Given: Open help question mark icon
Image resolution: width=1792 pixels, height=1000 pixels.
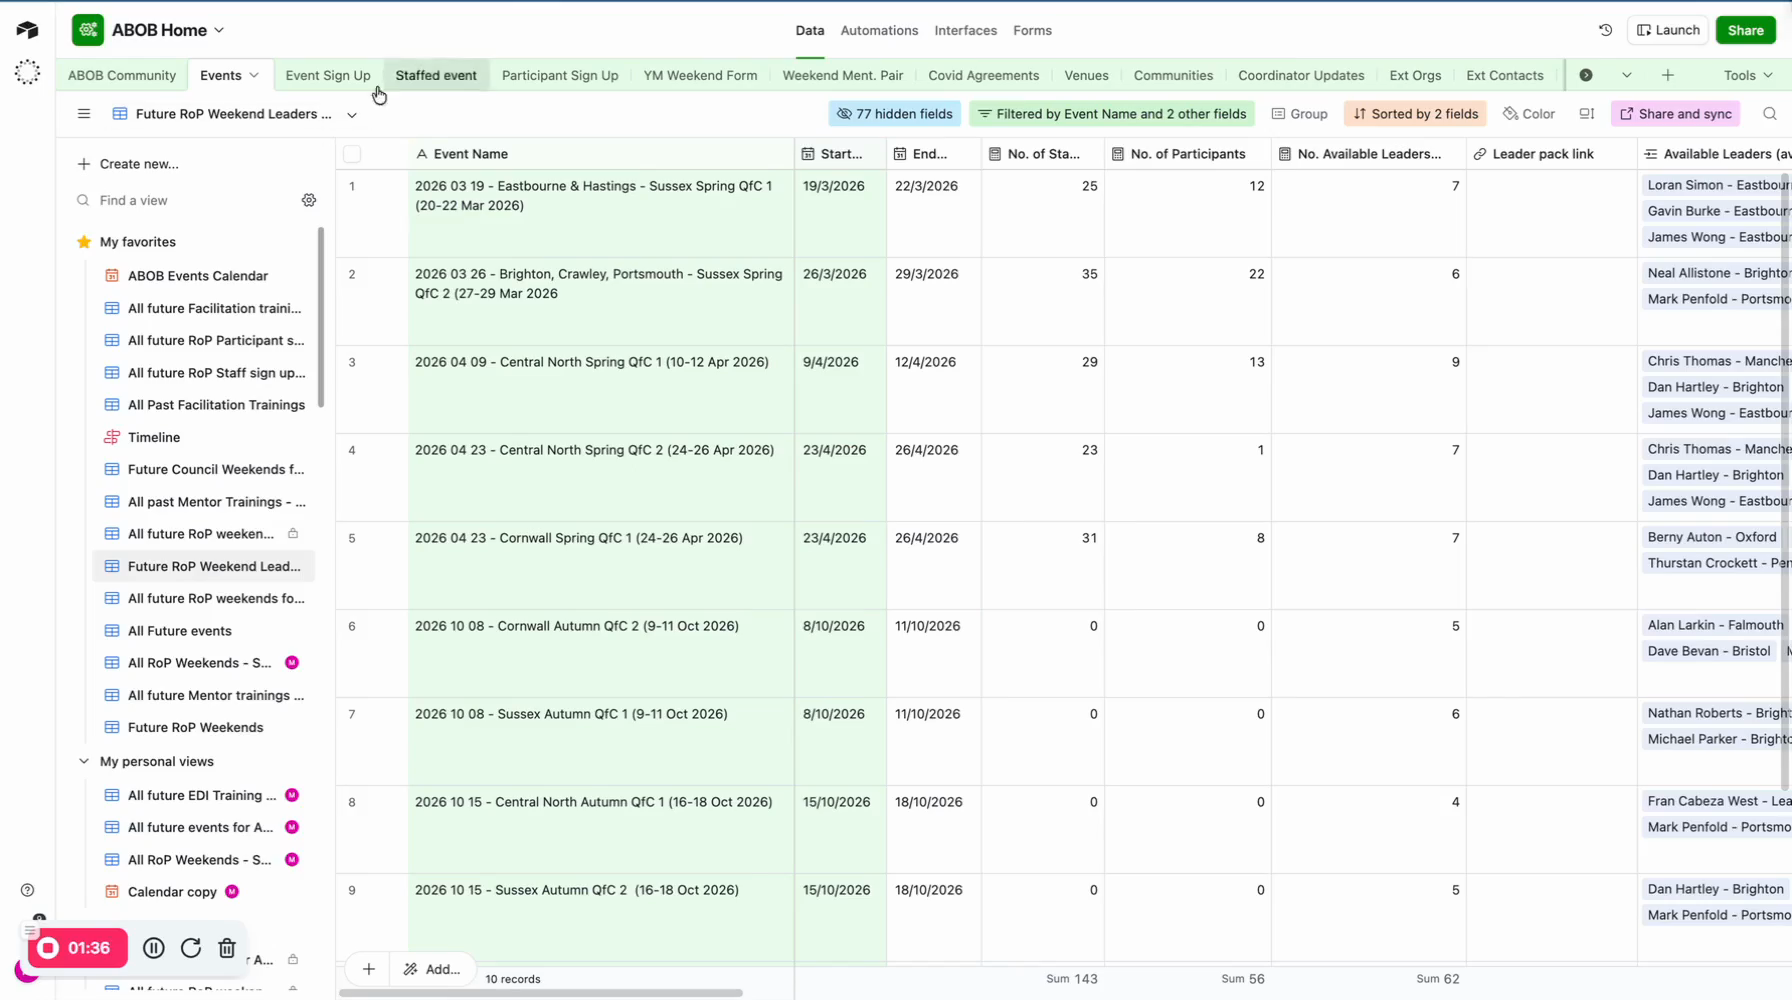Looking at the screenshot, I should [27, 890].
